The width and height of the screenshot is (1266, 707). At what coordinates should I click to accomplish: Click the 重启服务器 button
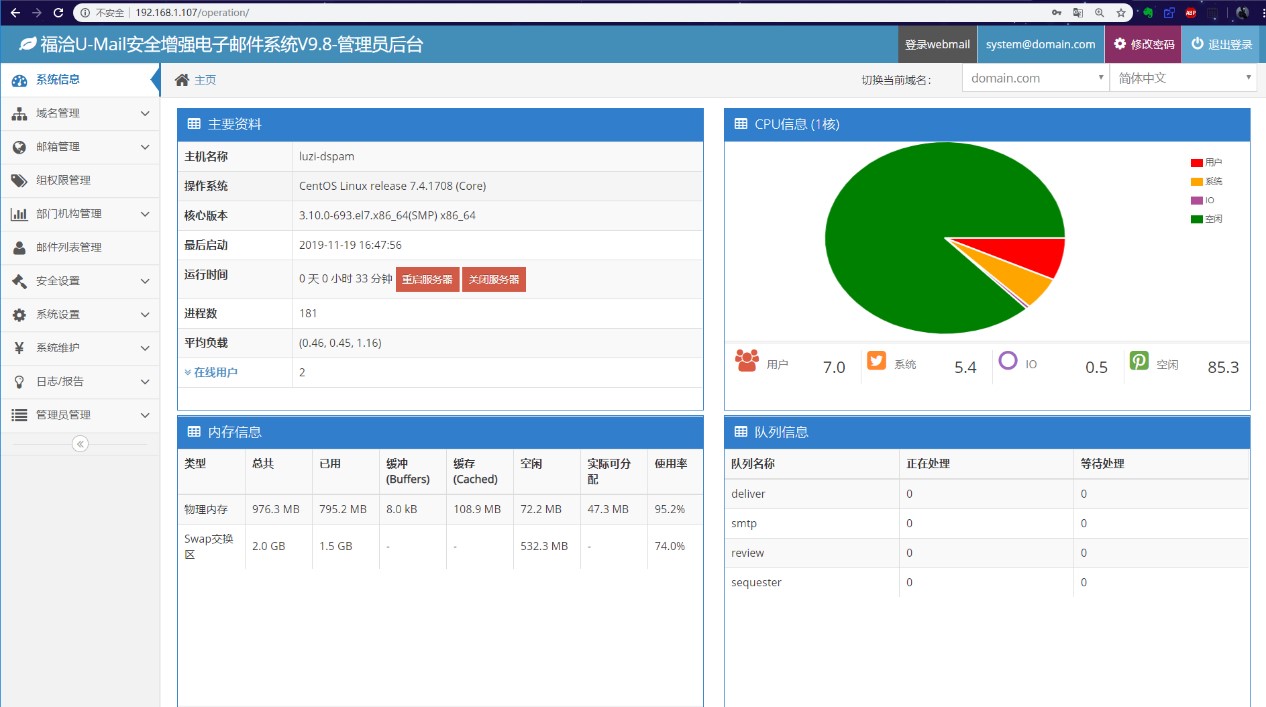427,280
